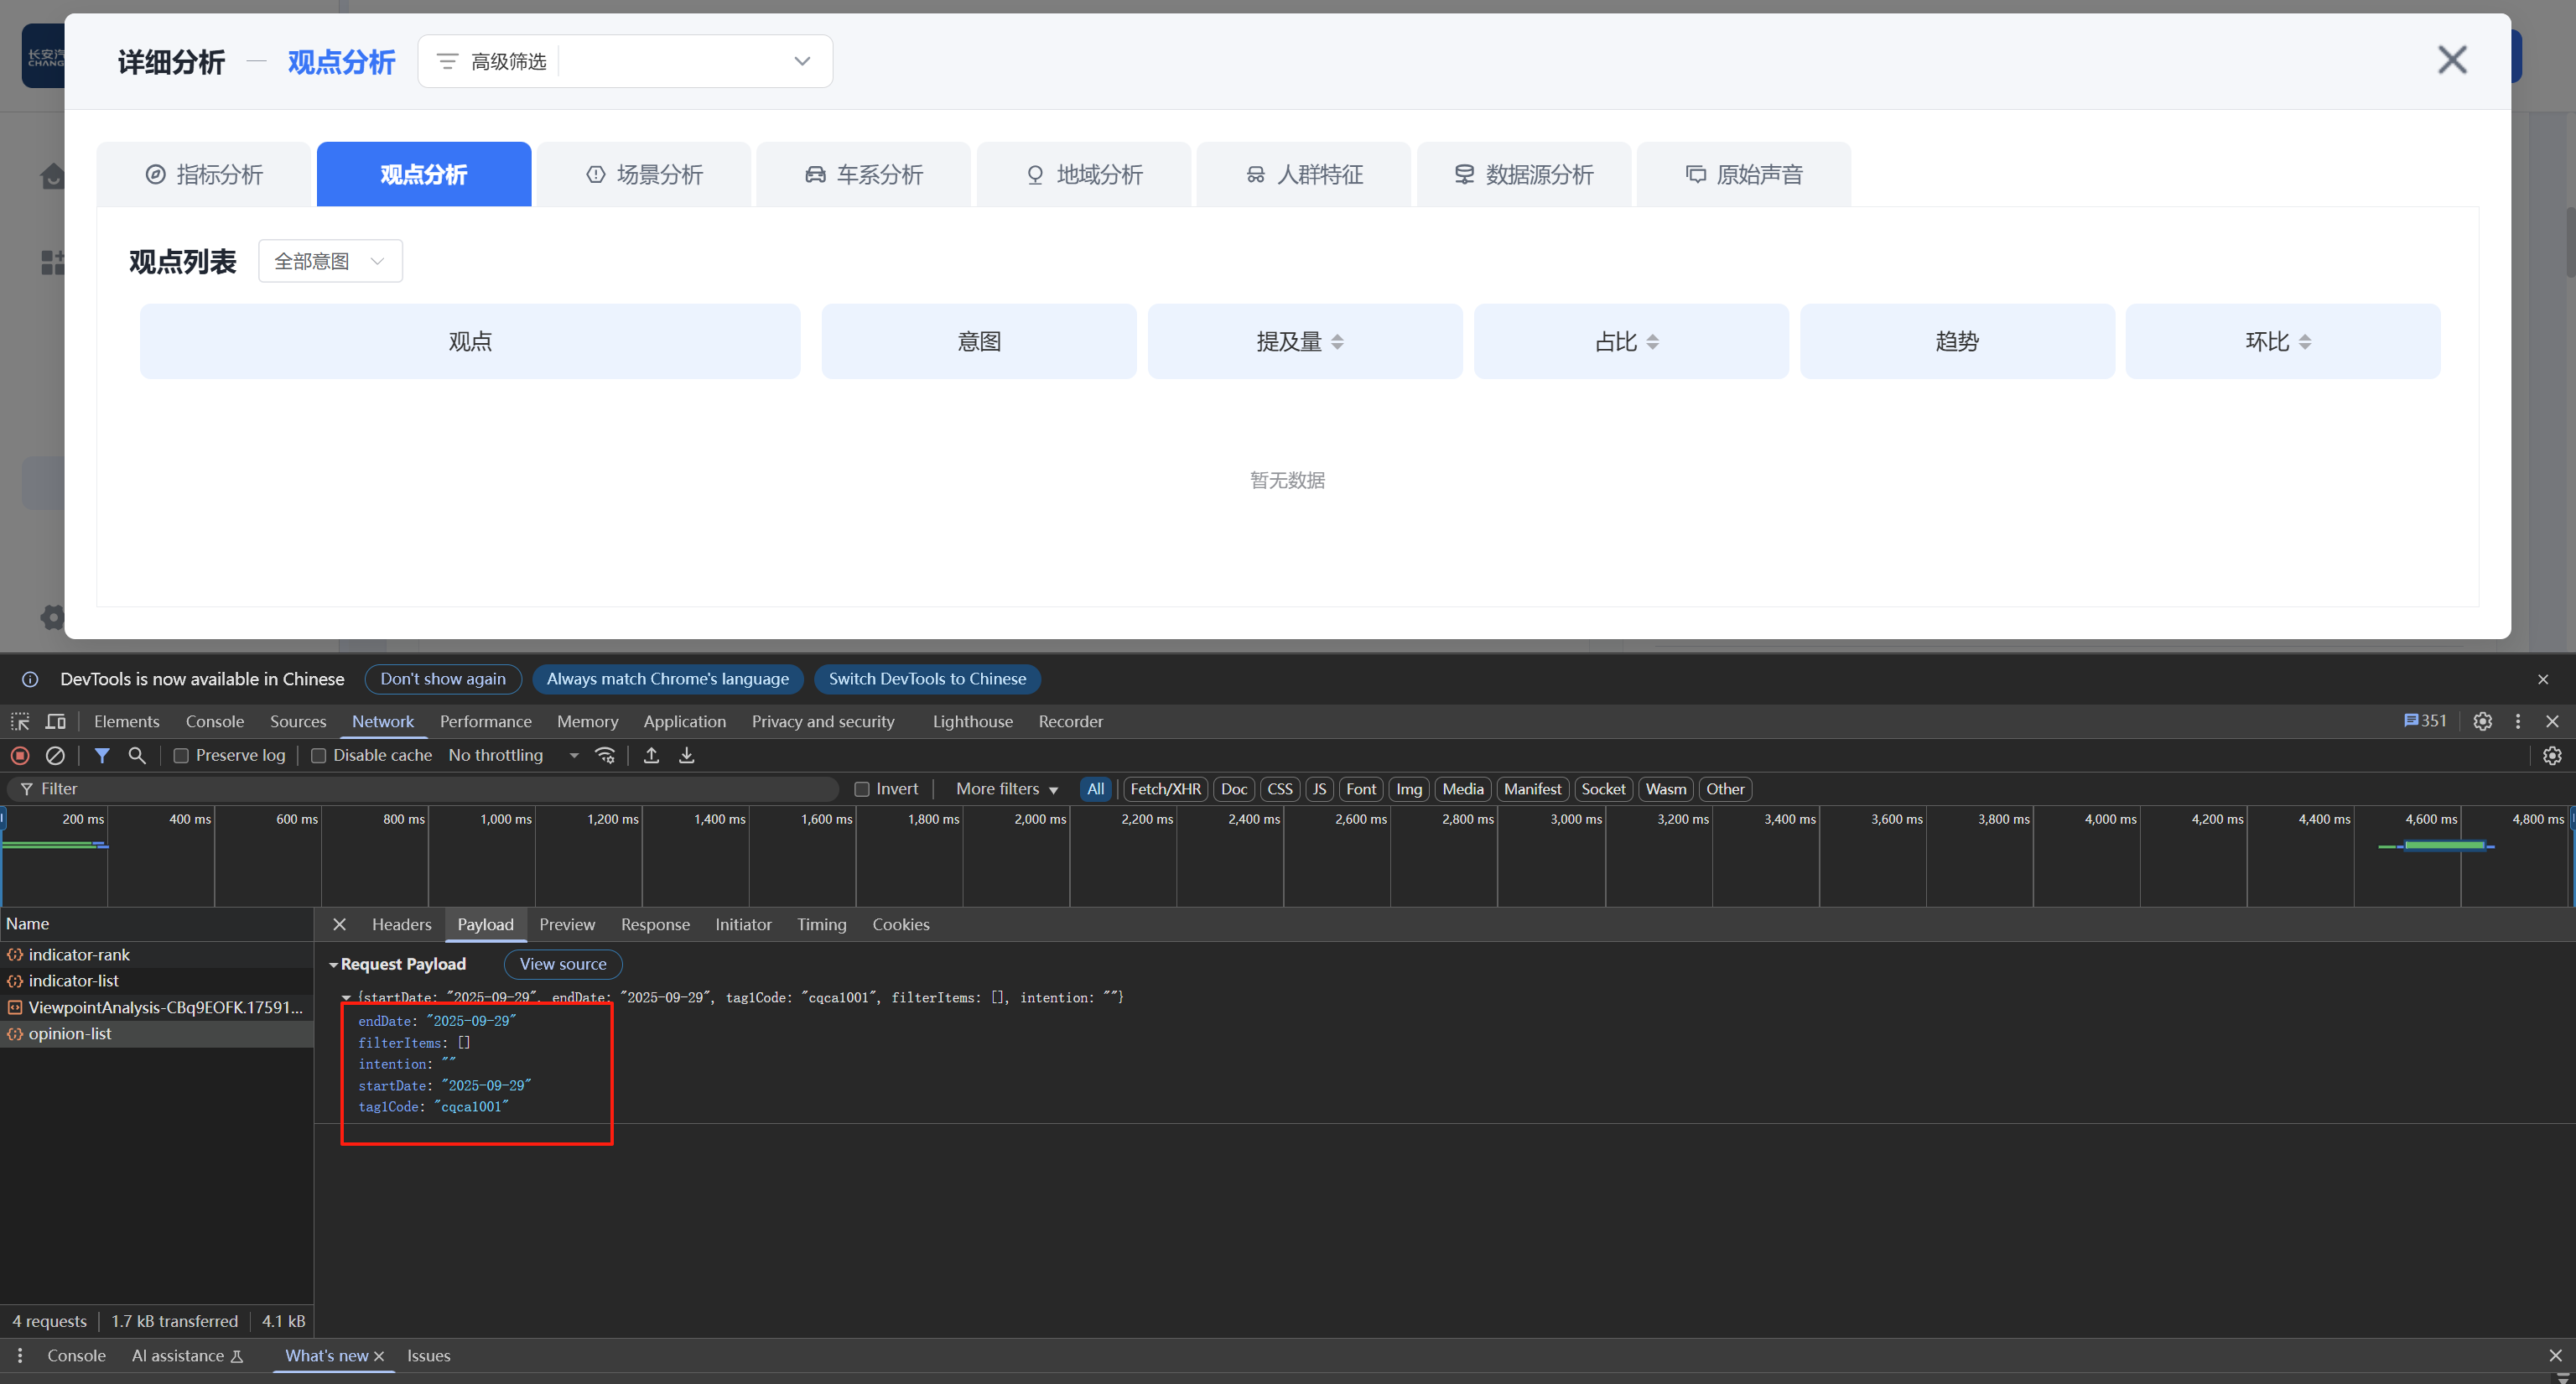Click the import HAR upload icon

pyautogui.click(x=651, y=755)
